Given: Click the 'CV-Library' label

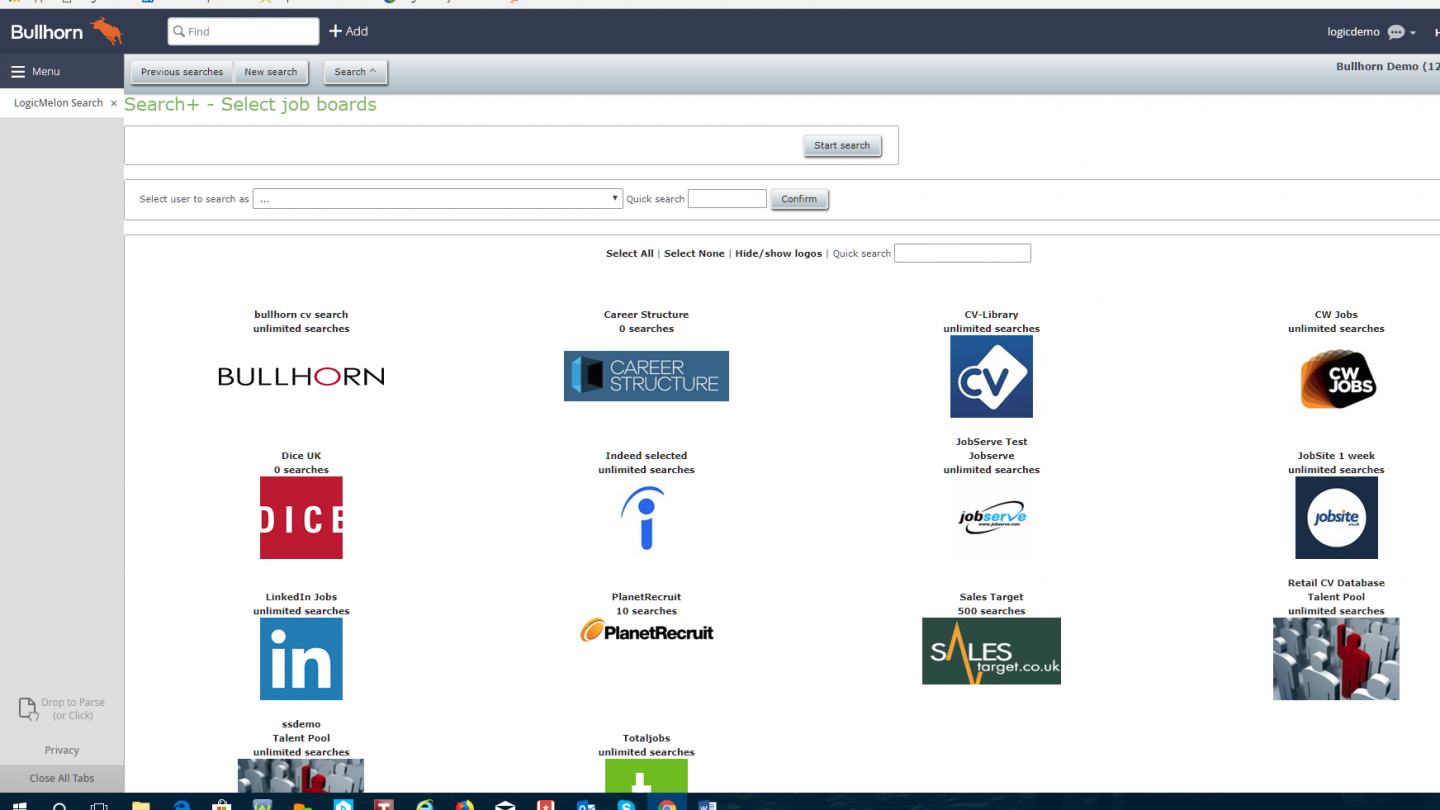Looking at the screenshot, I should point(991,315).
